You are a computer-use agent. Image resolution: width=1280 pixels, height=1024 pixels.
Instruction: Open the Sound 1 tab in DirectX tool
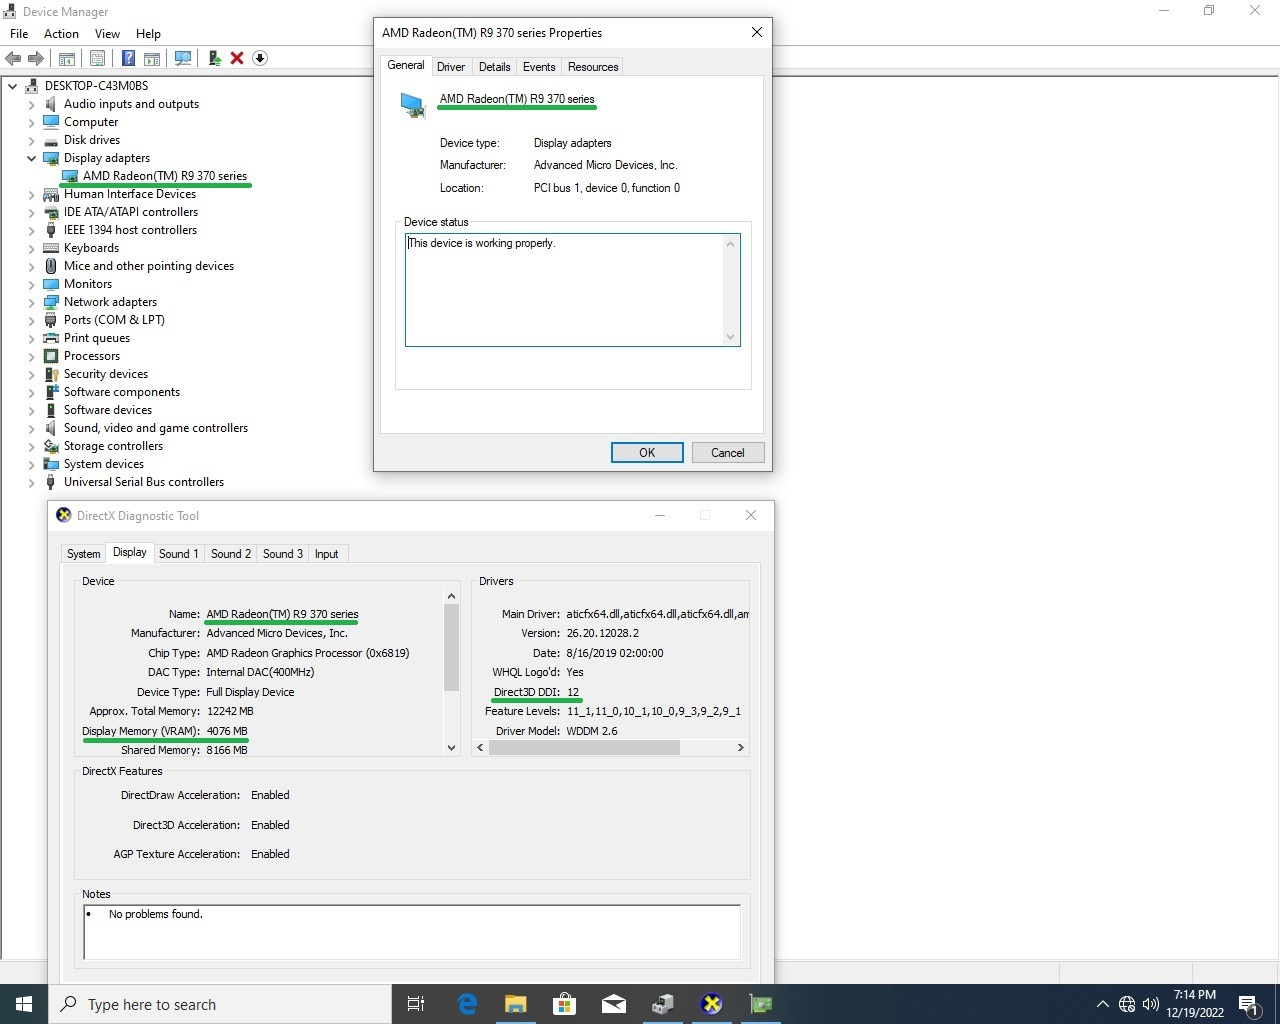[178, 554]
